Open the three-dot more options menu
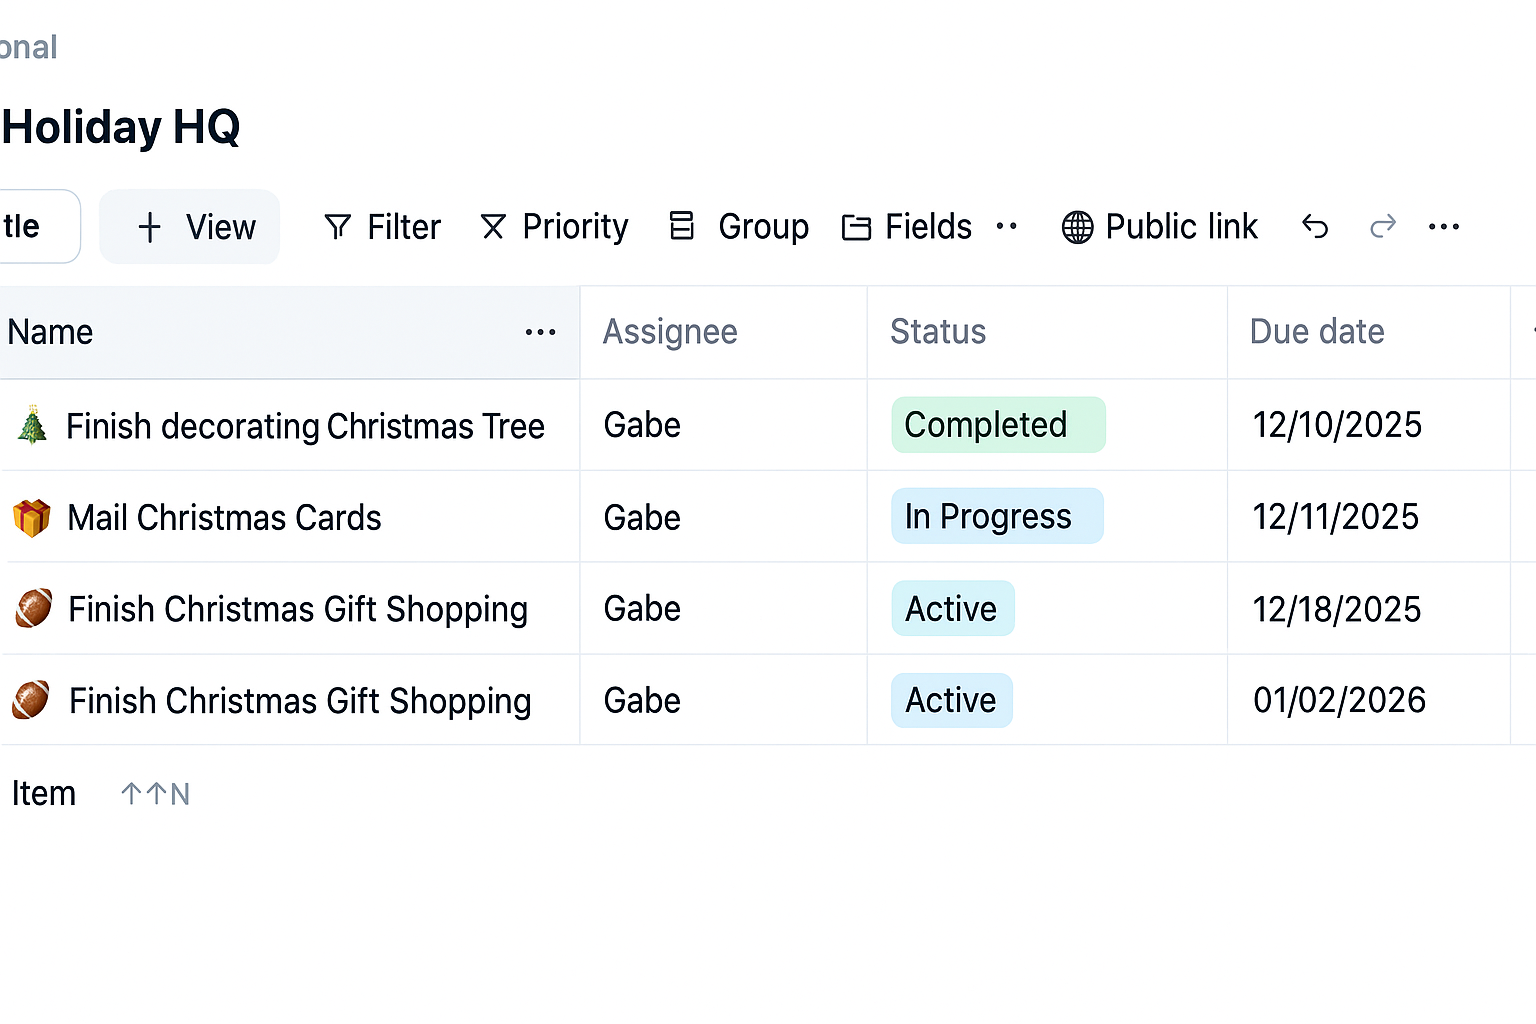Viewport: 1536px width, 1024px height. coord(1443,227)
